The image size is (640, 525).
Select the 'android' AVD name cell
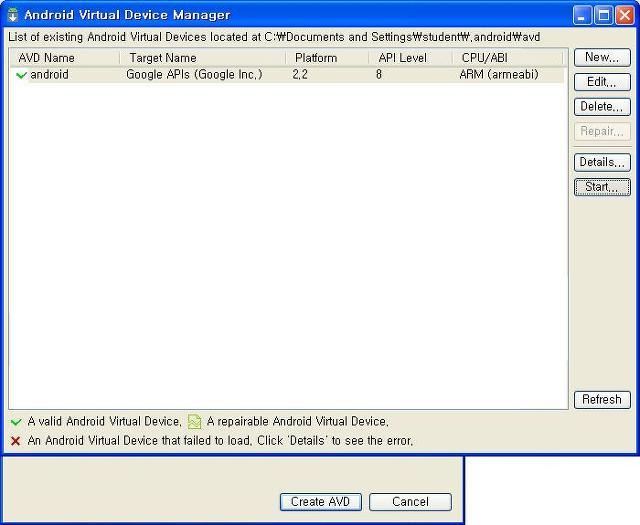[49, 75]
